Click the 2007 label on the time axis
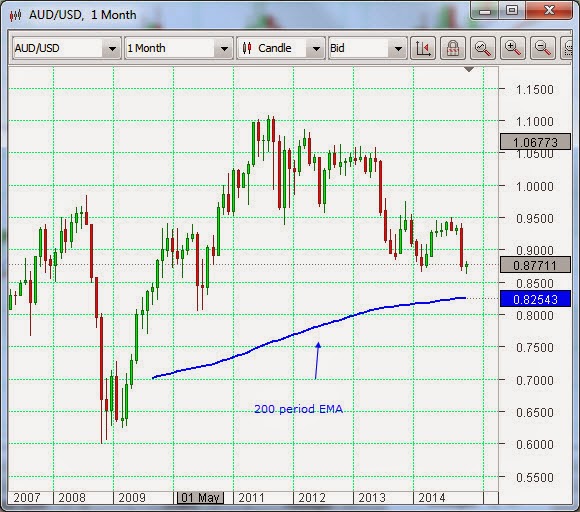 pos(27,498)
